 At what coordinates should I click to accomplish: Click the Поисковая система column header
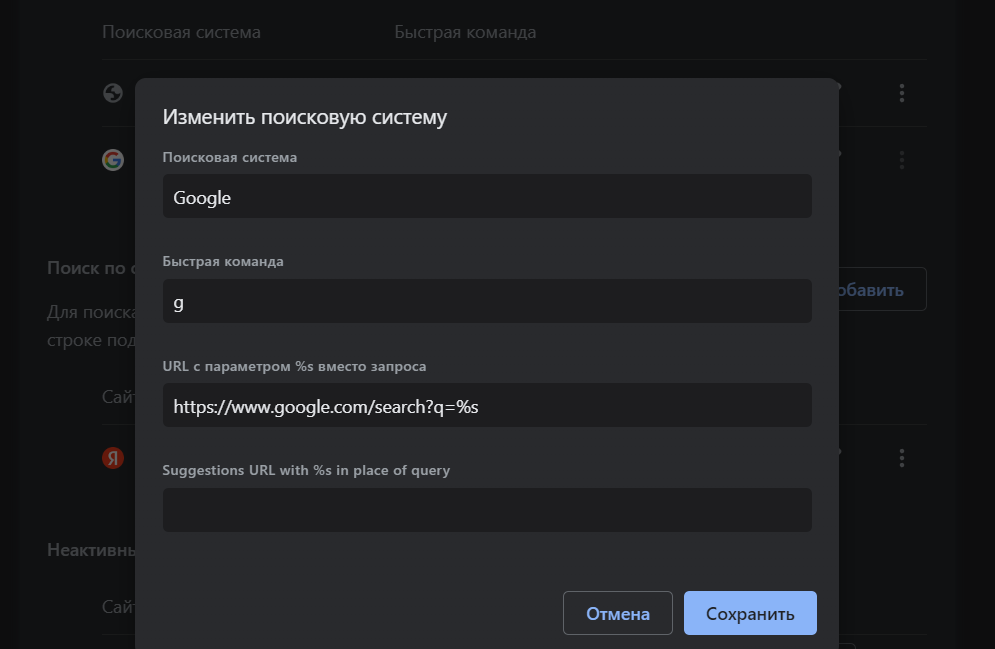pyautogui.click(x=181, y=32)
